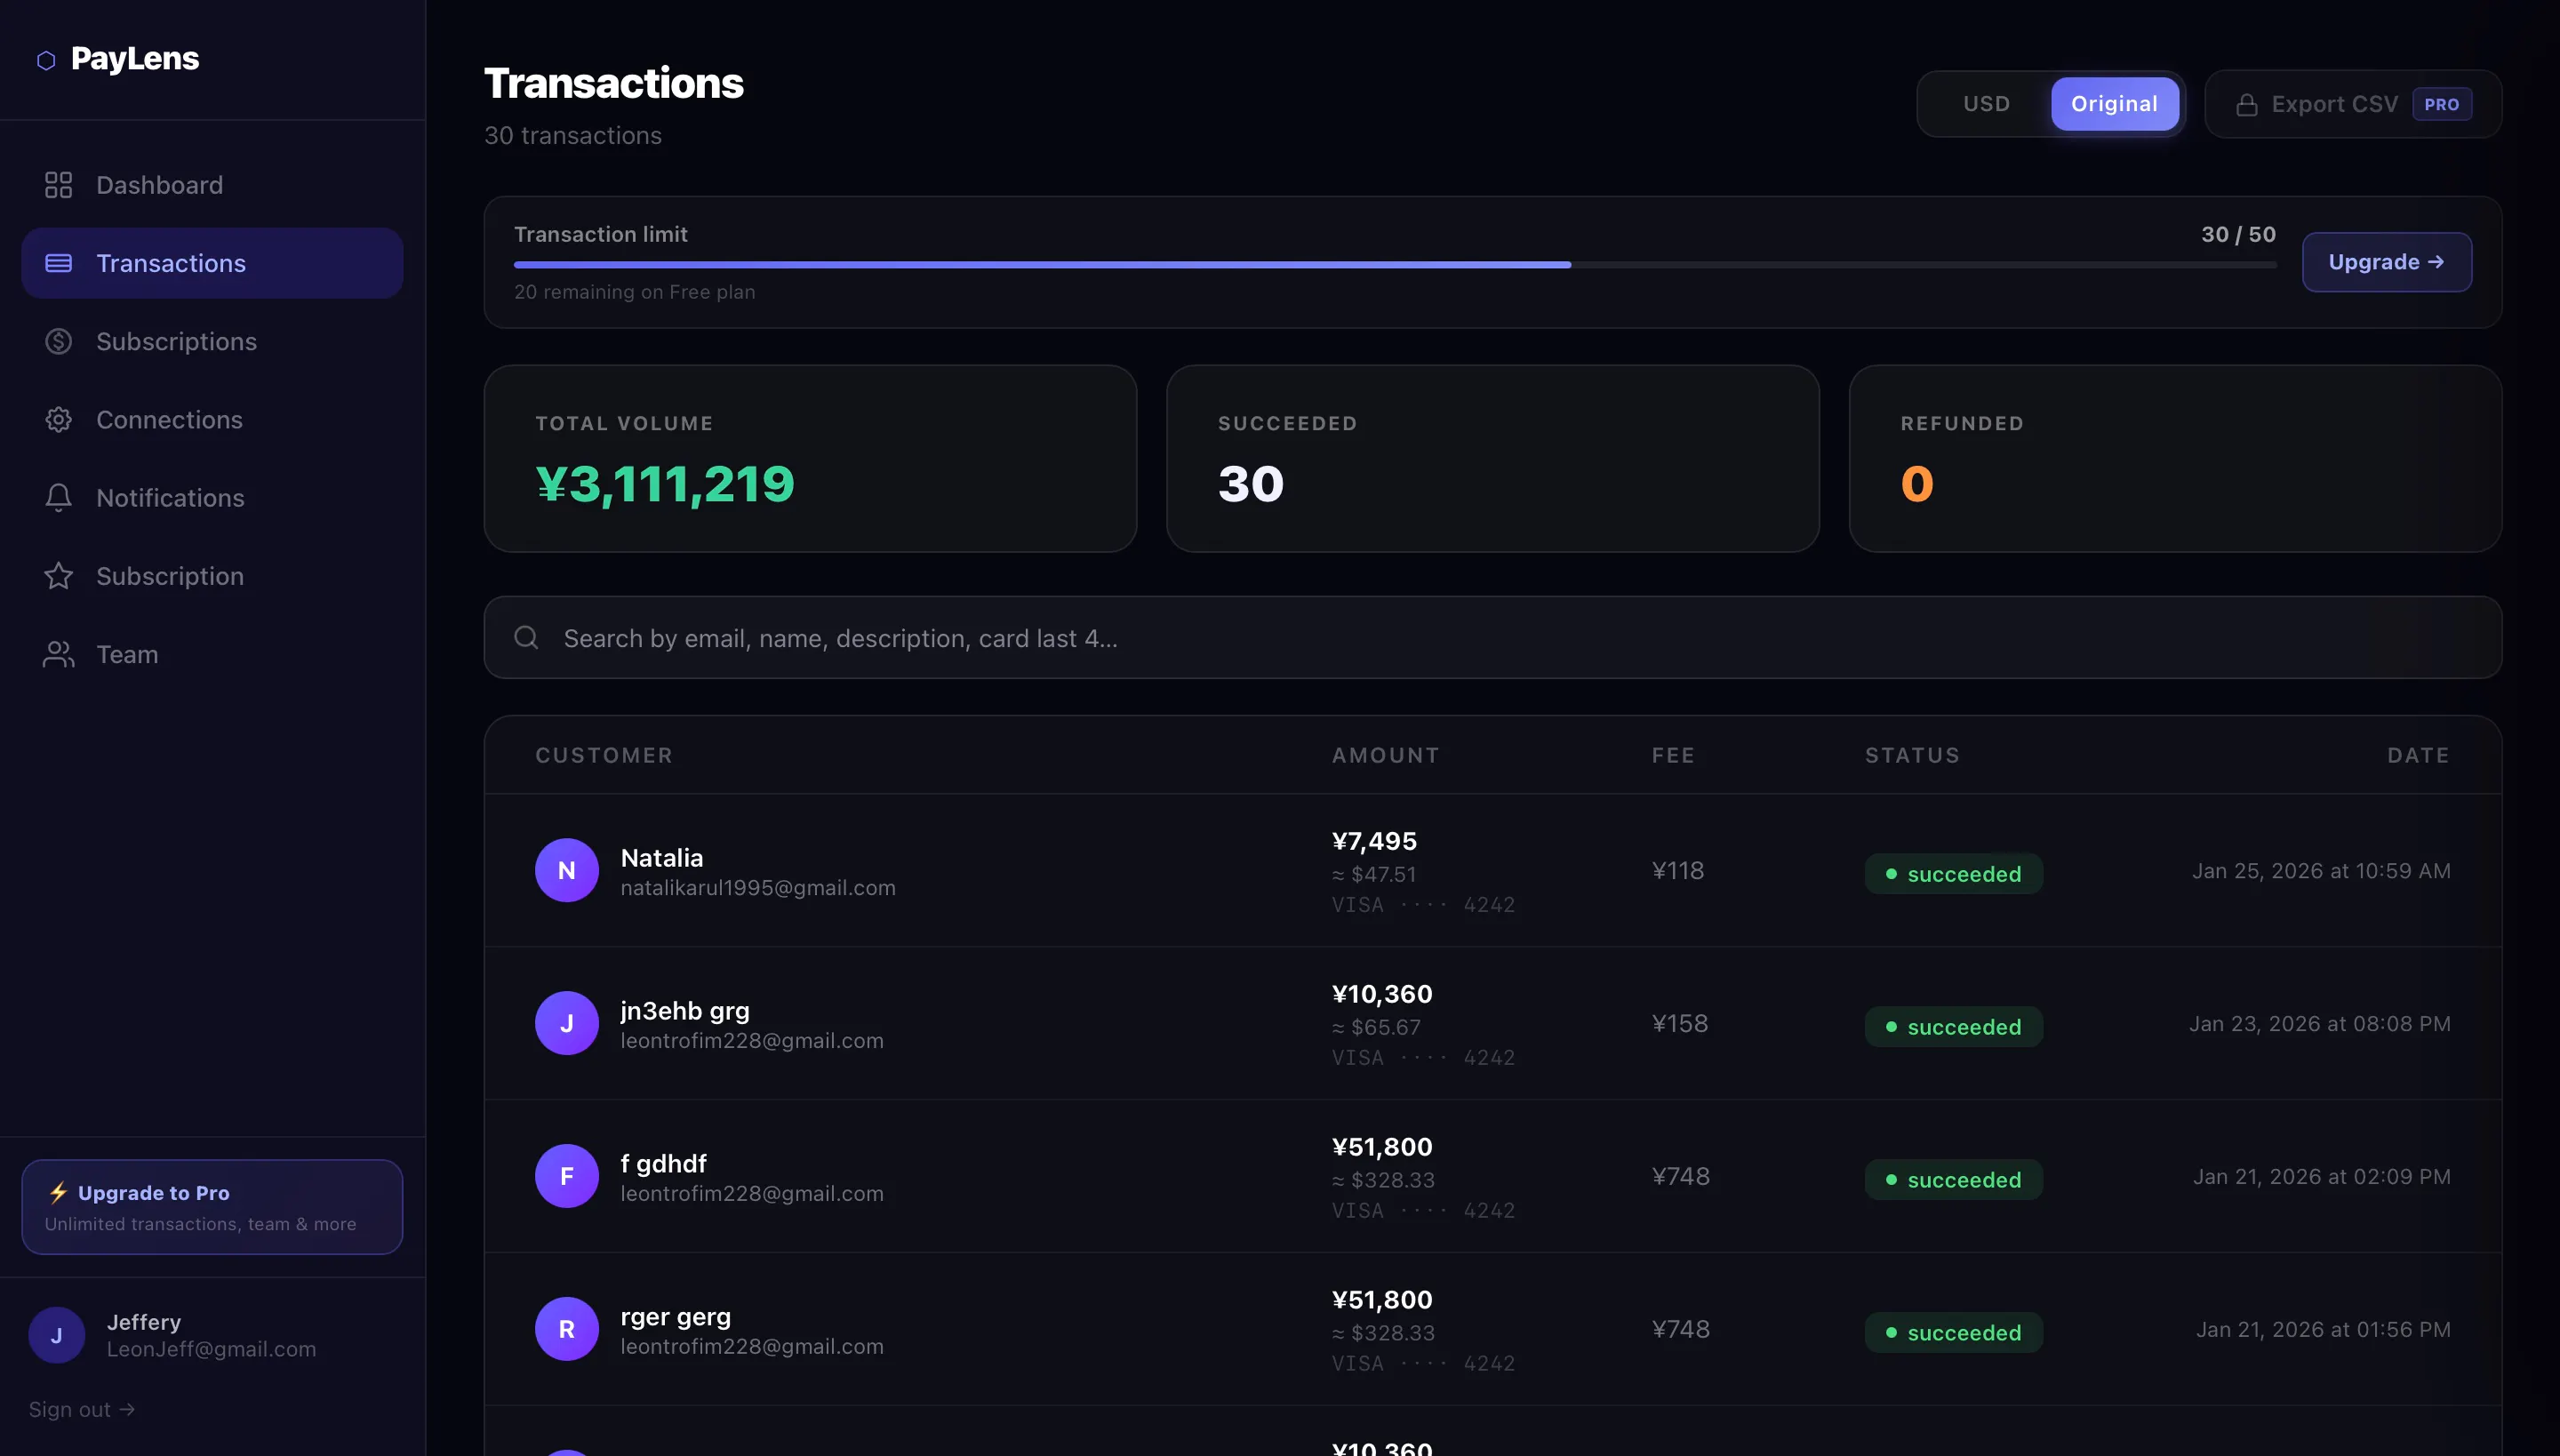The width and height of the screenshot is (2560, 1456).
Task: Click 20 remaining on Free plan text
Action: click(634, 292)
